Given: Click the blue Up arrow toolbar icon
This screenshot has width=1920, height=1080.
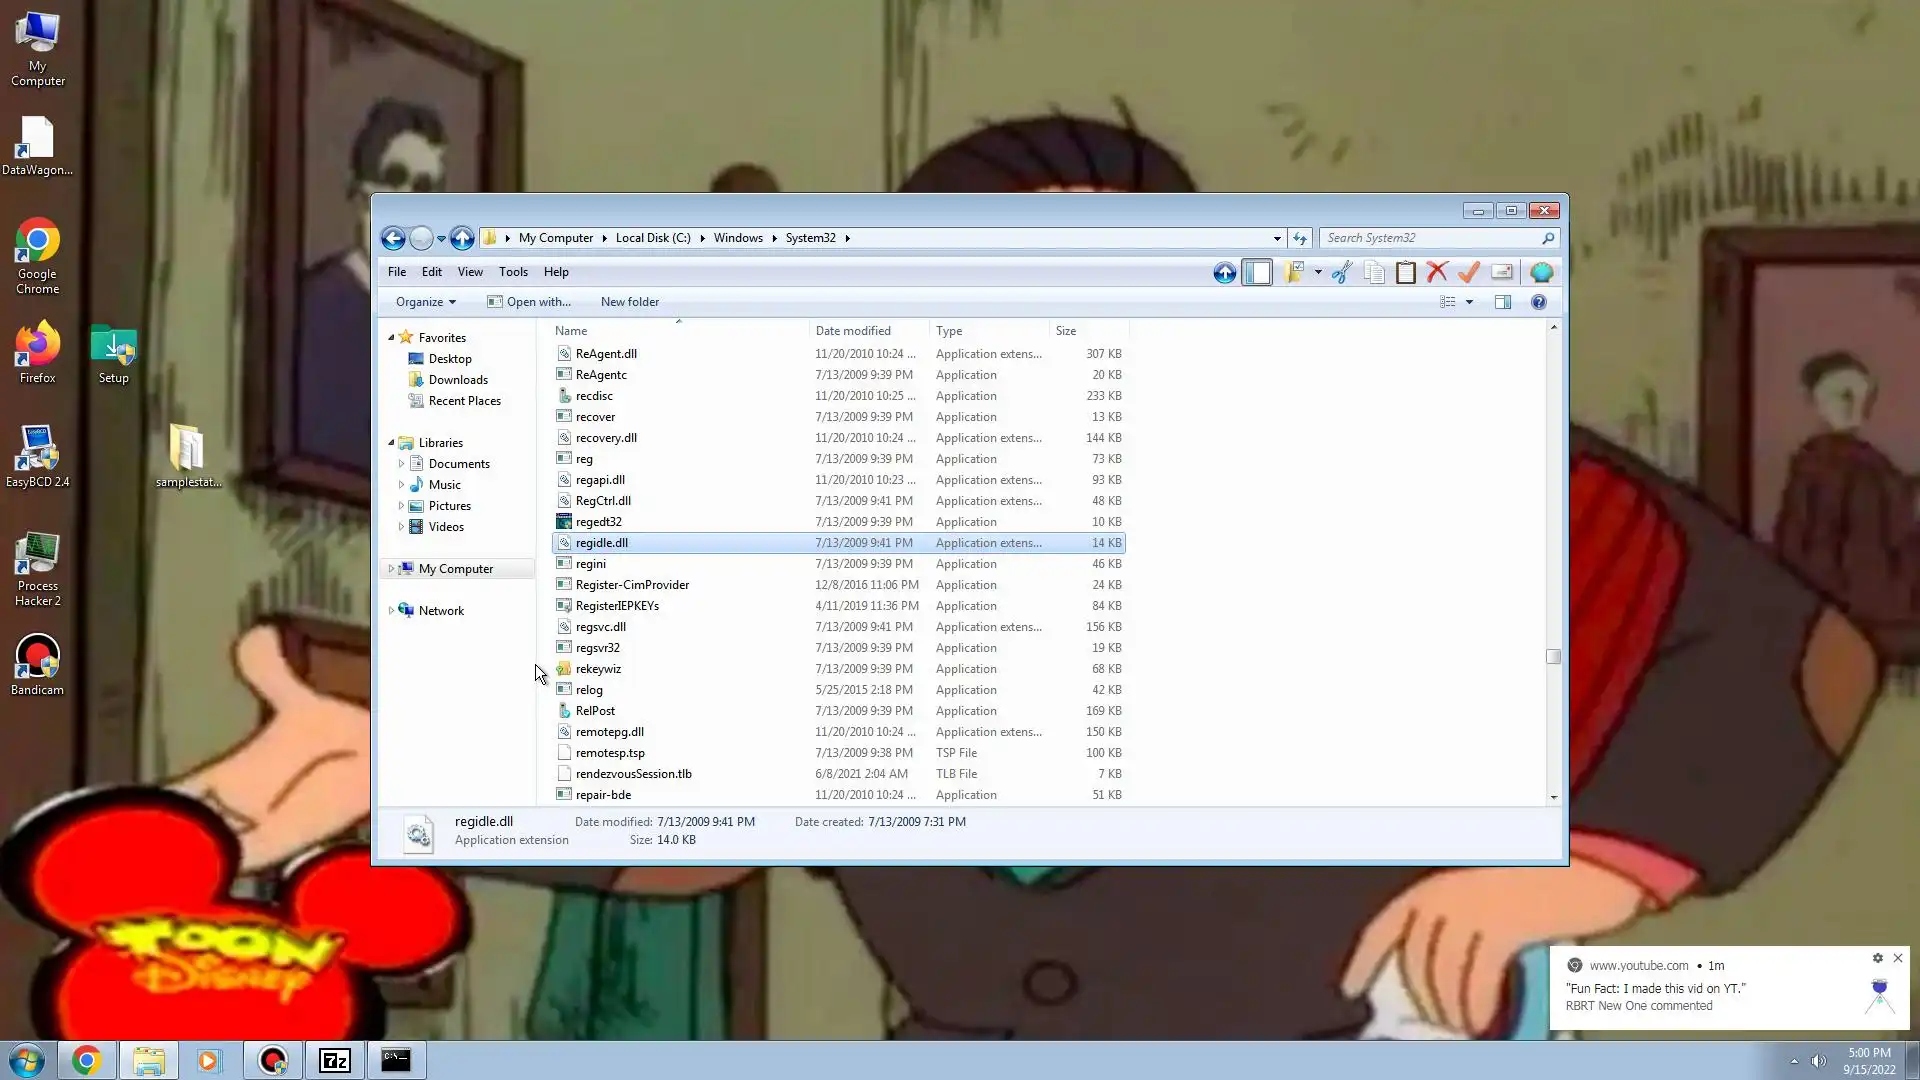Looking at the screenshot, I should point(1224,272).
